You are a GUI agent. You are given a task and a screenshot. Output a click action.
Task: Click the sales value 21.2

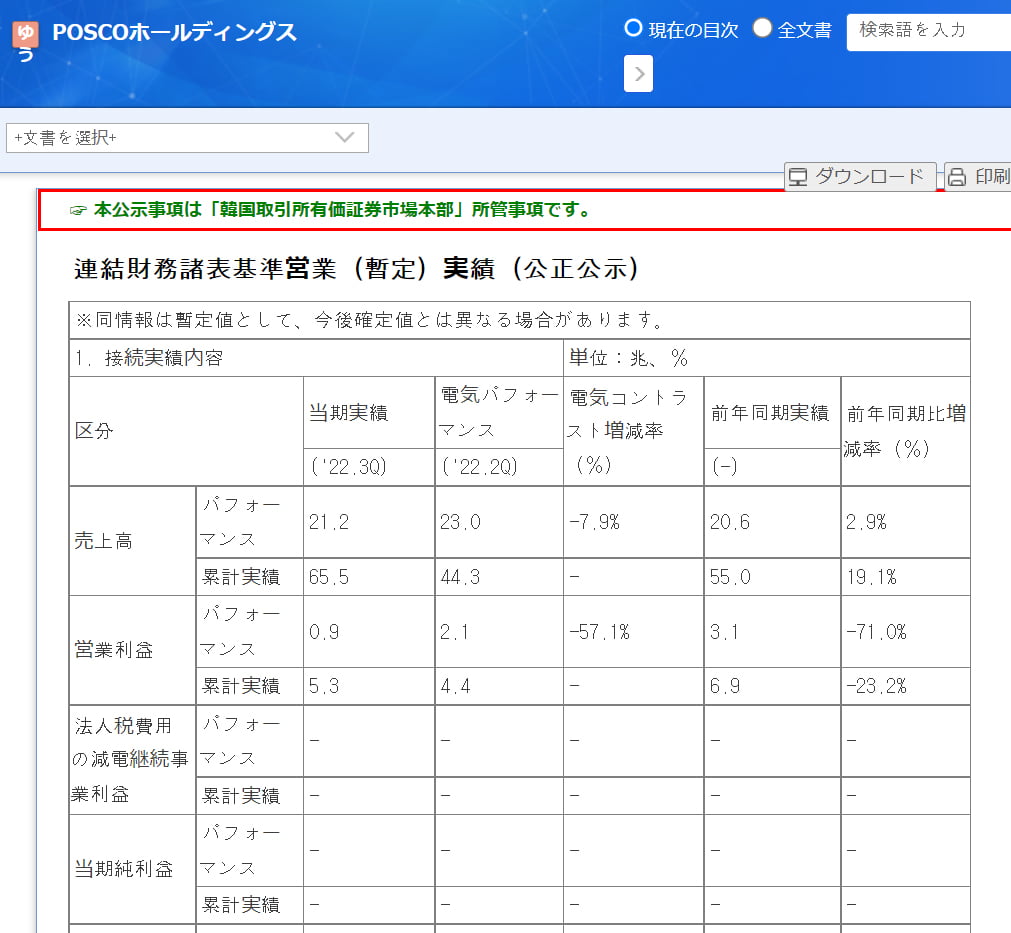click(369, 522)
